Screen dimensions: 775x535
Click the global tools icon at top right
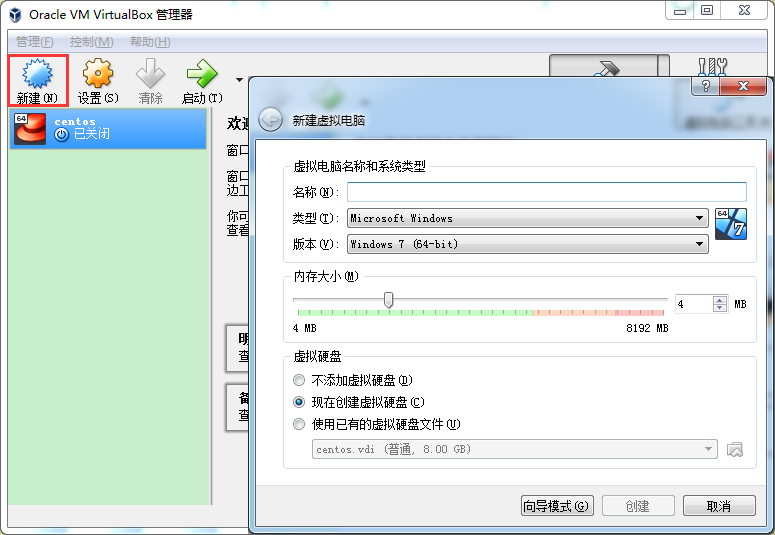click(712, 66)
